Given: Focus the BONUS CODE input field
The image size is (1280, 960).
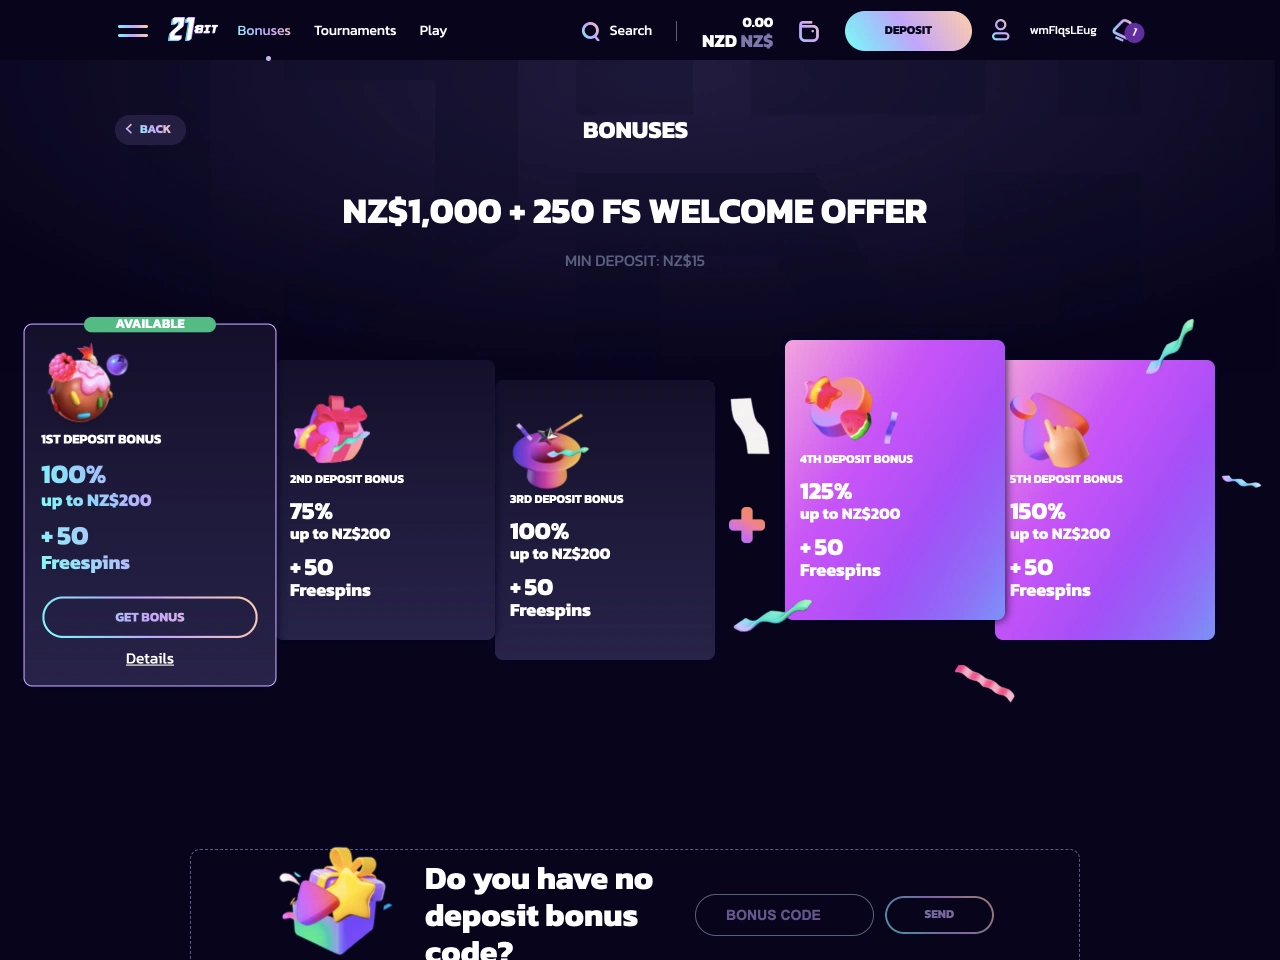Looking at the screenshot, I should click(x=784, y=915).
